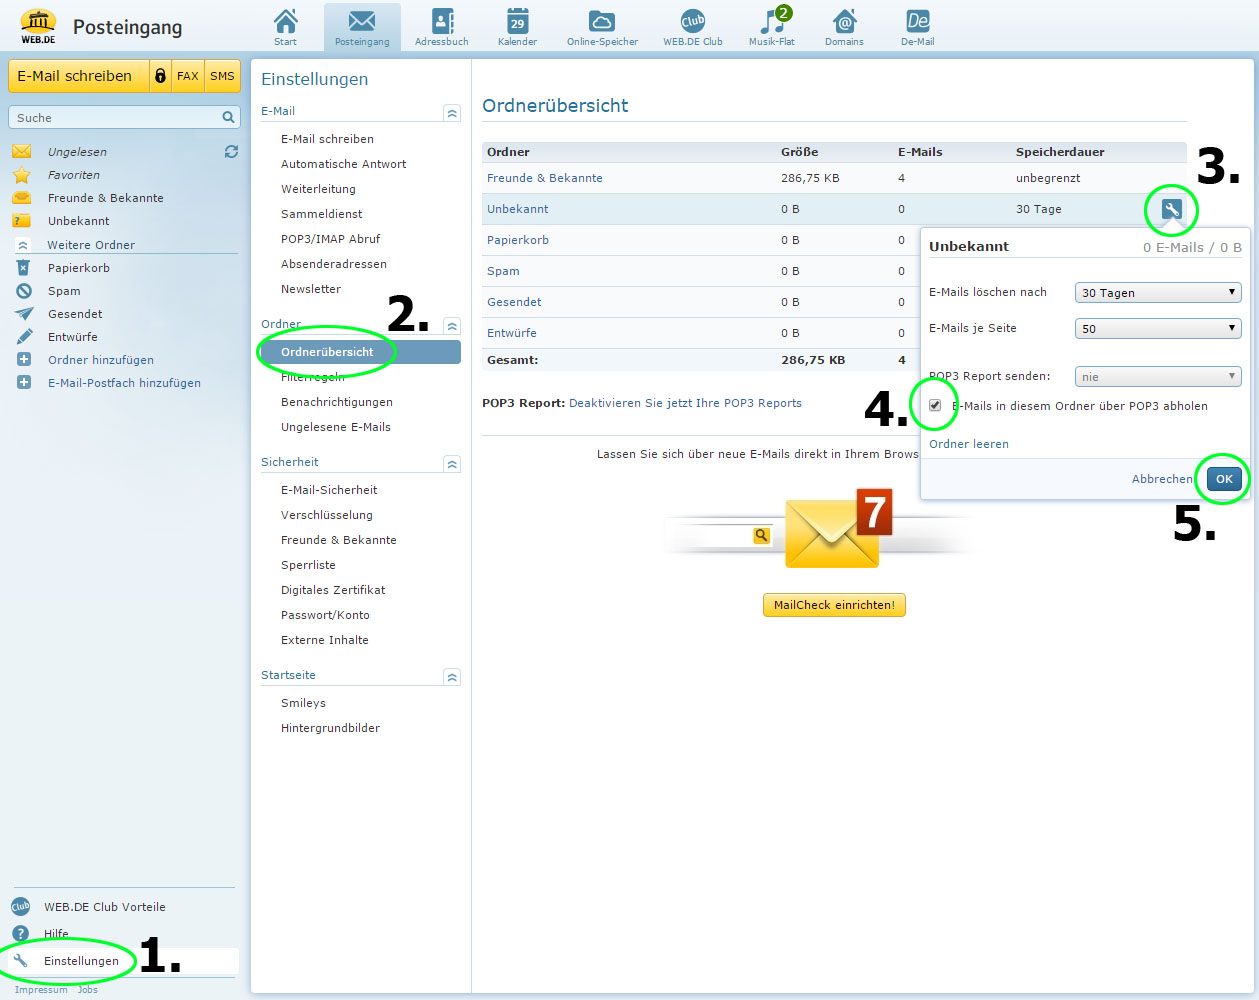
Task: Open the E-Mails je Seite dropdown
Action: (x=1158, y=329)
